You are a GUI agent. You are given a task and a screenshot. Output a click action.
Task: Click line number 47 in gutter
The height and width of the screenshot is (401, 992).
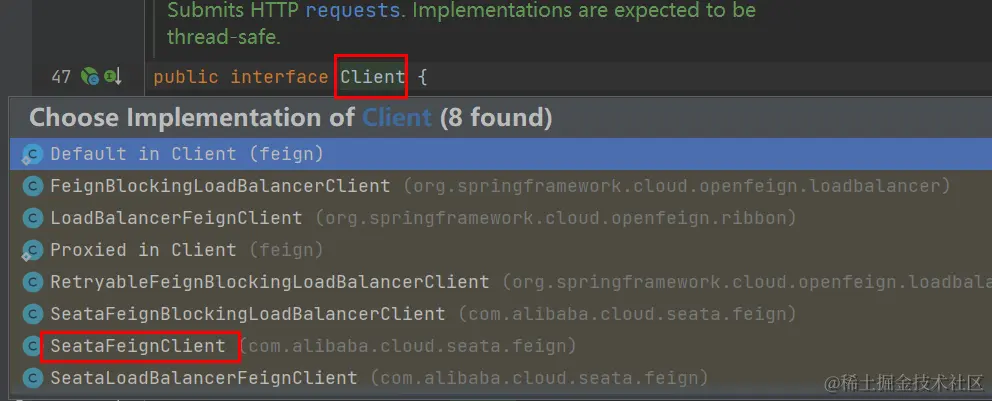coord(61,77)
